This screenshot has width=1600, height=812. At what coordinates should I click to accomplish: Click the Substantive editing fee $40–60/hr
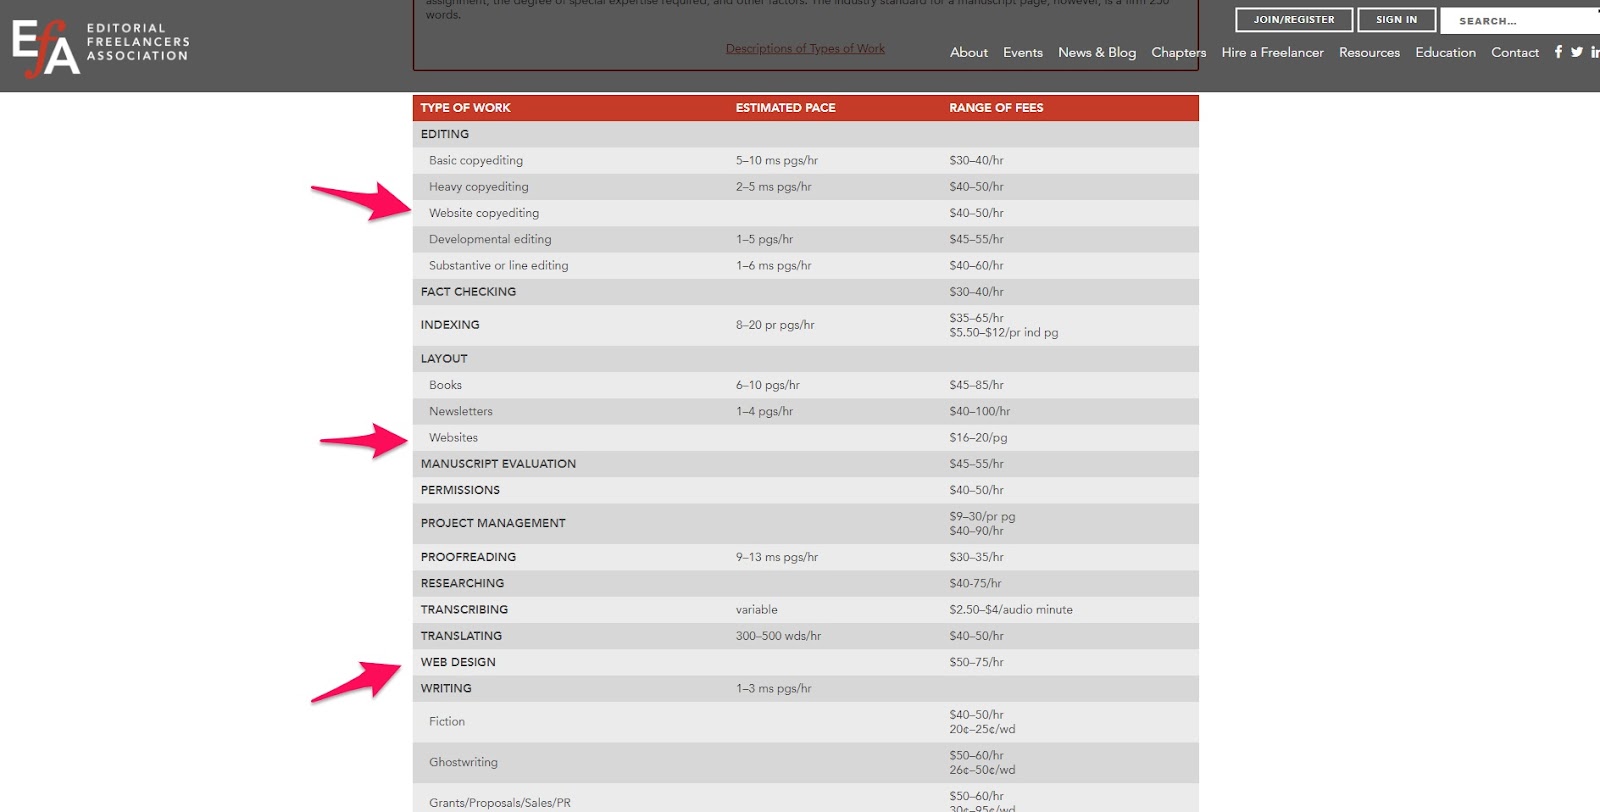(x=977, y=266)
